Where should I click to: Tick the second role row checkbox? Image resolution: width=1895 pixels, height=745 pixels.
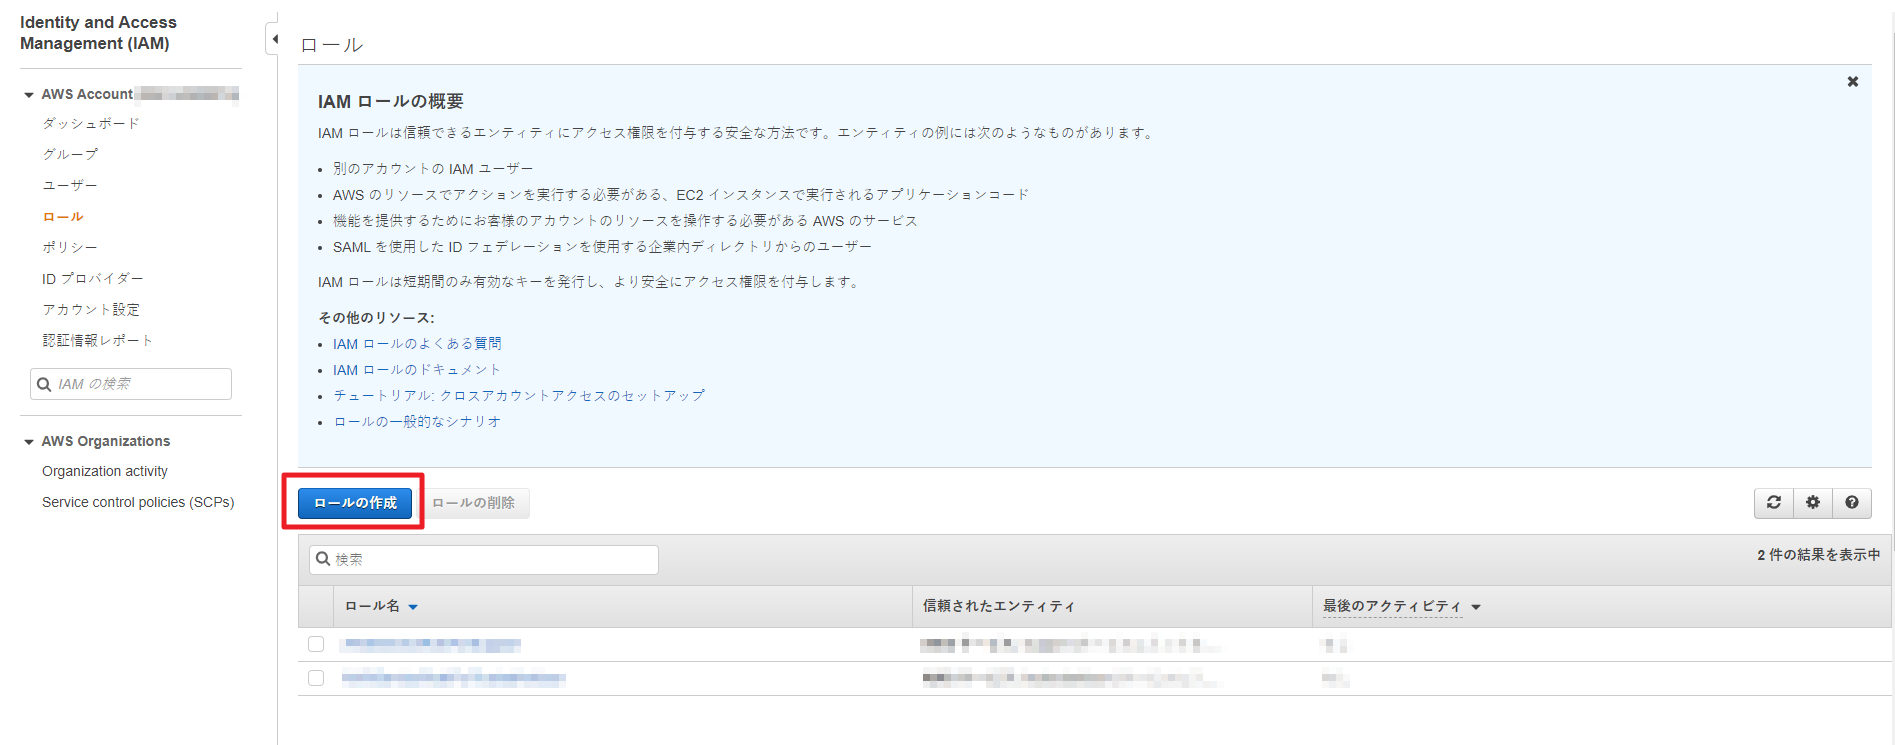316,678
